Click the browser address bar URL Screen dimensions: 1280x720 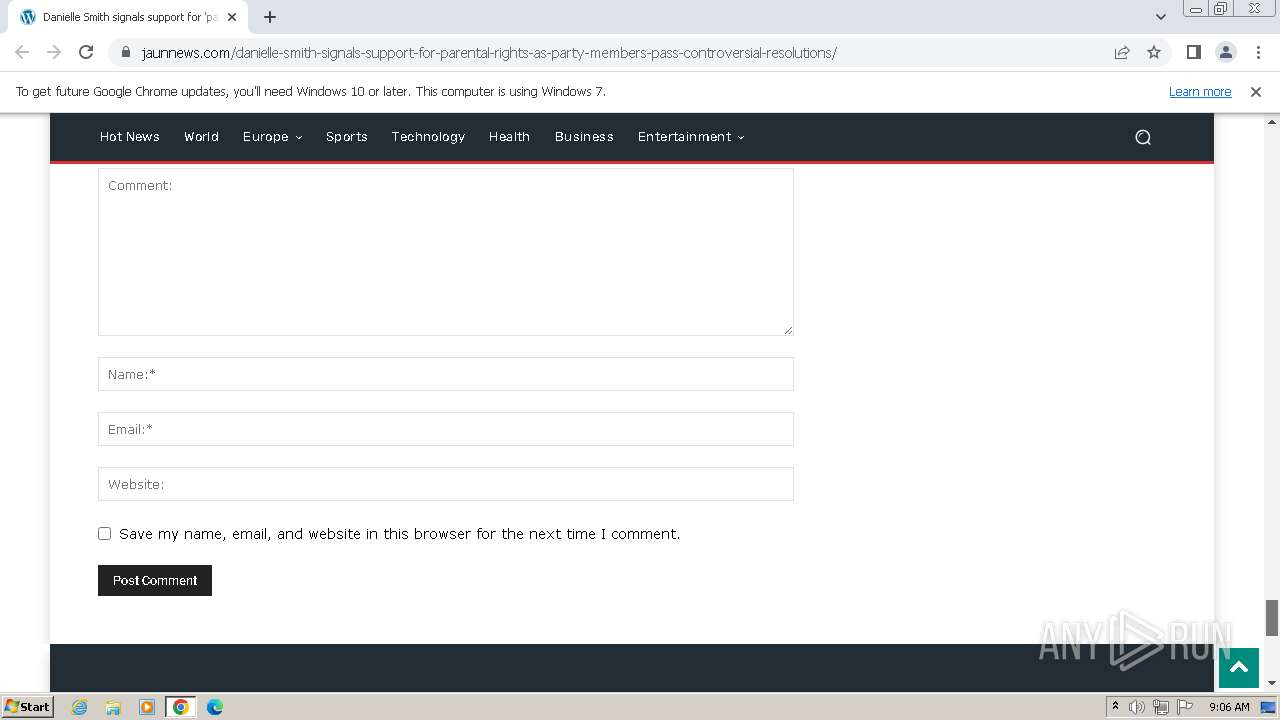489,53
